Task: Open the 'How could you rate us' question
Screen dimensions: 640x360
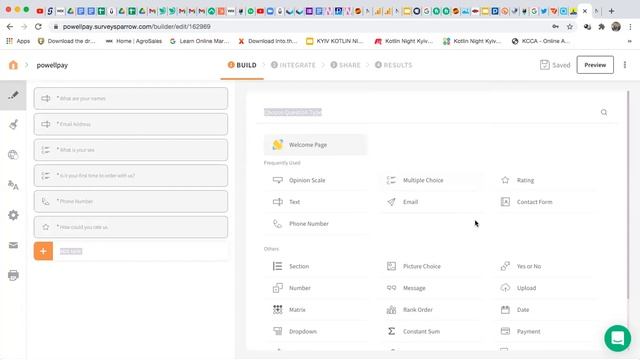Action: tap(131, 227)
